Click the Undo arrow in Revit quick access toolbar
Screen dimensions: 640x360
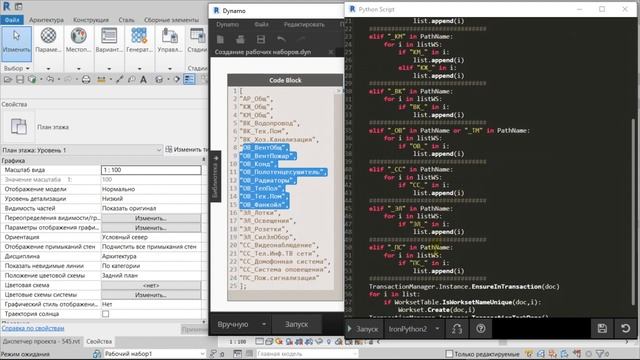coord(50,80)
